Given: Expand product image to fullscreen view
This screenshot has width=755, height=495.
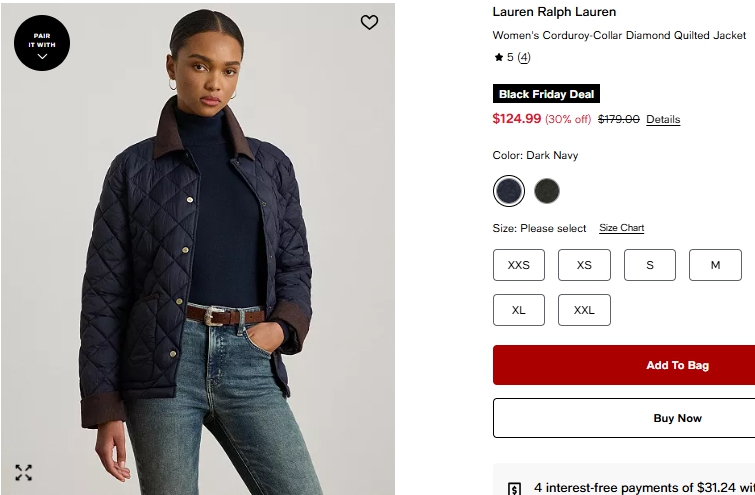Looking at the screenshot, I should click(24, 472).
